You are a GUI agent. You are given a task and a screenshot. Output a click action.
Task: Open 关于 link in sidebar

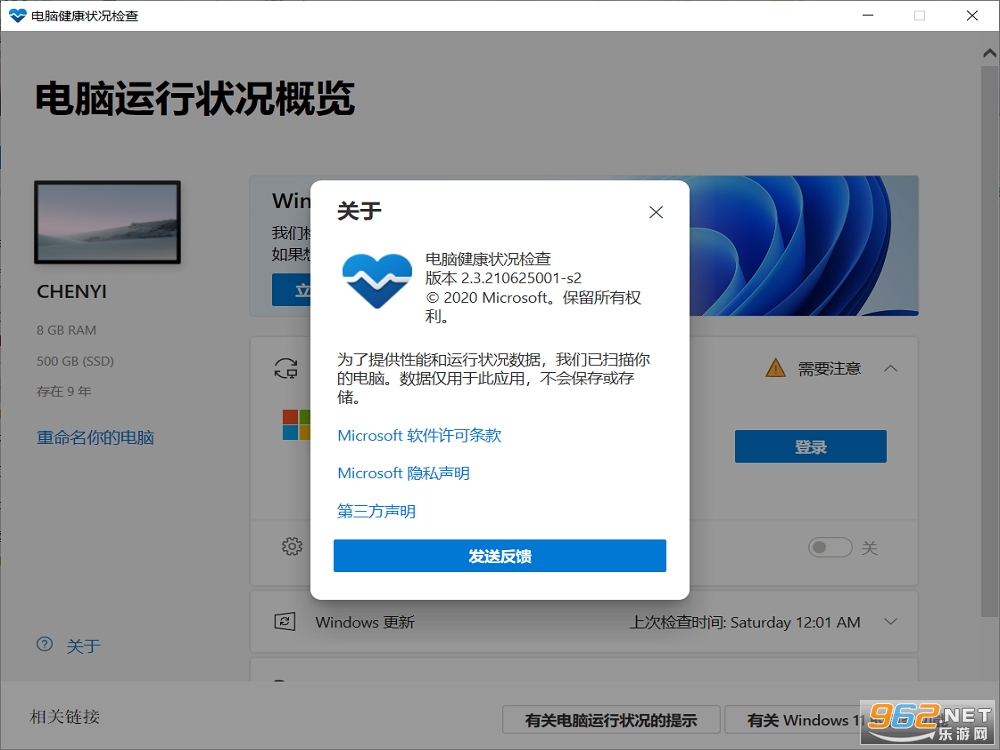click(84, 646)
